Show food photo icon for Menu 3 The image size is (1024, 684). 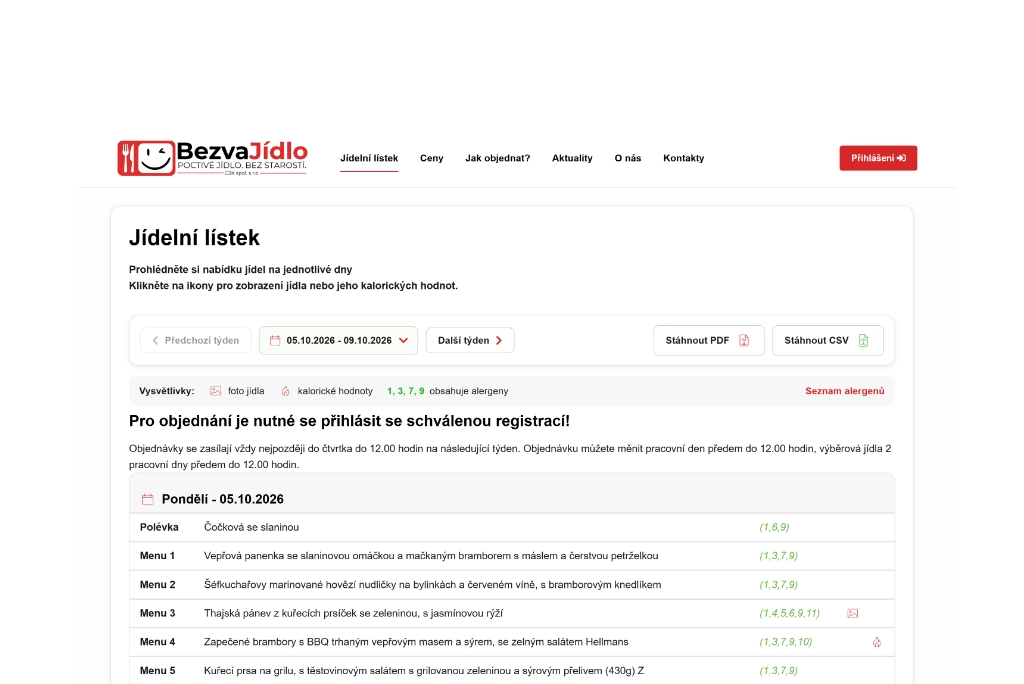[852, 613]
